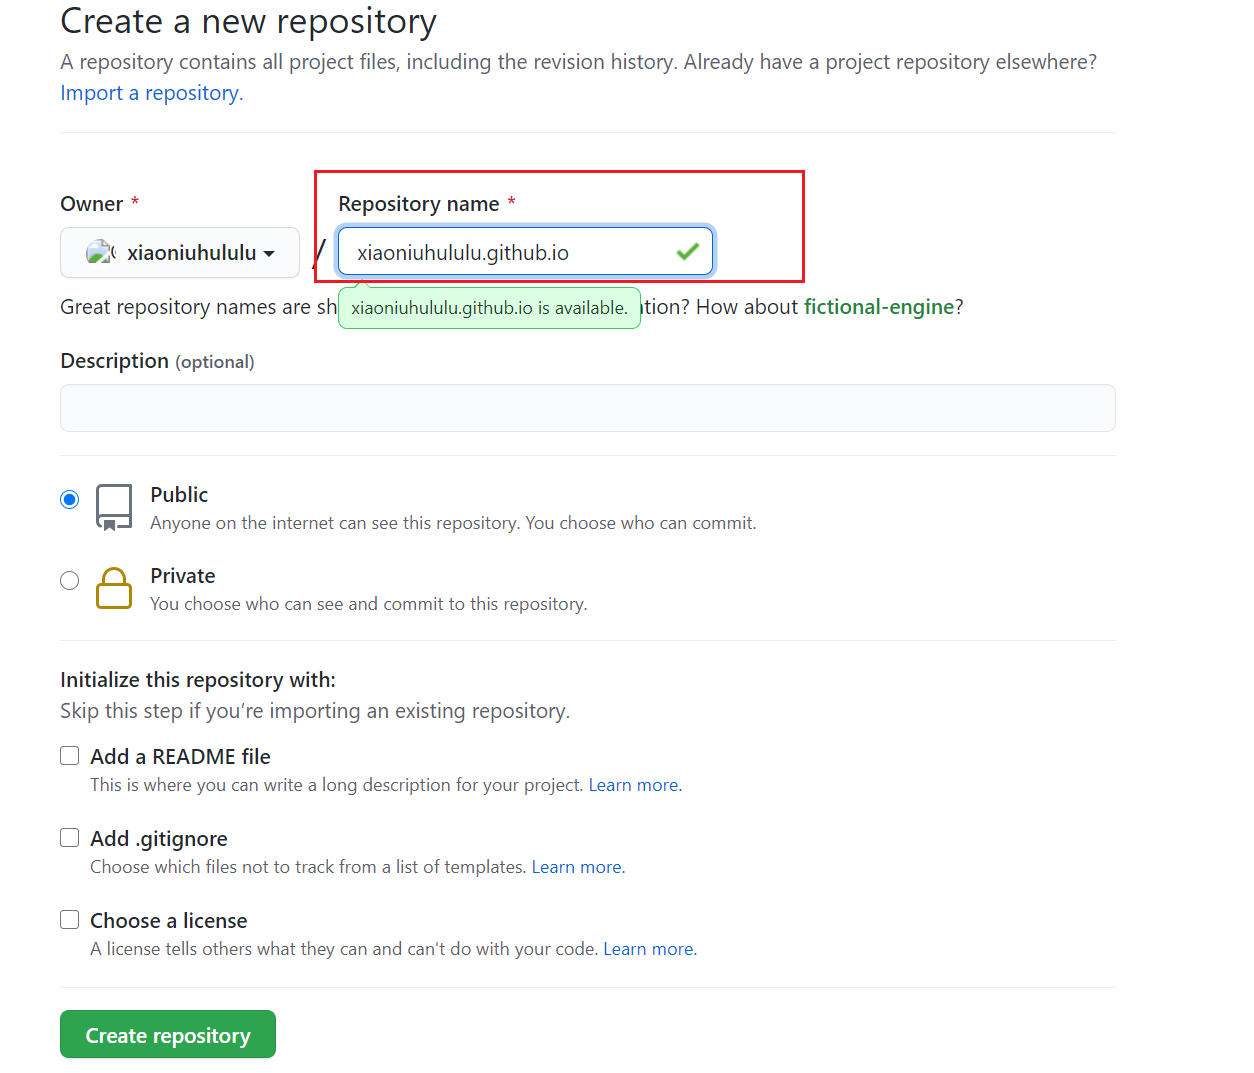Select the Public radio button

pos(69,499)
